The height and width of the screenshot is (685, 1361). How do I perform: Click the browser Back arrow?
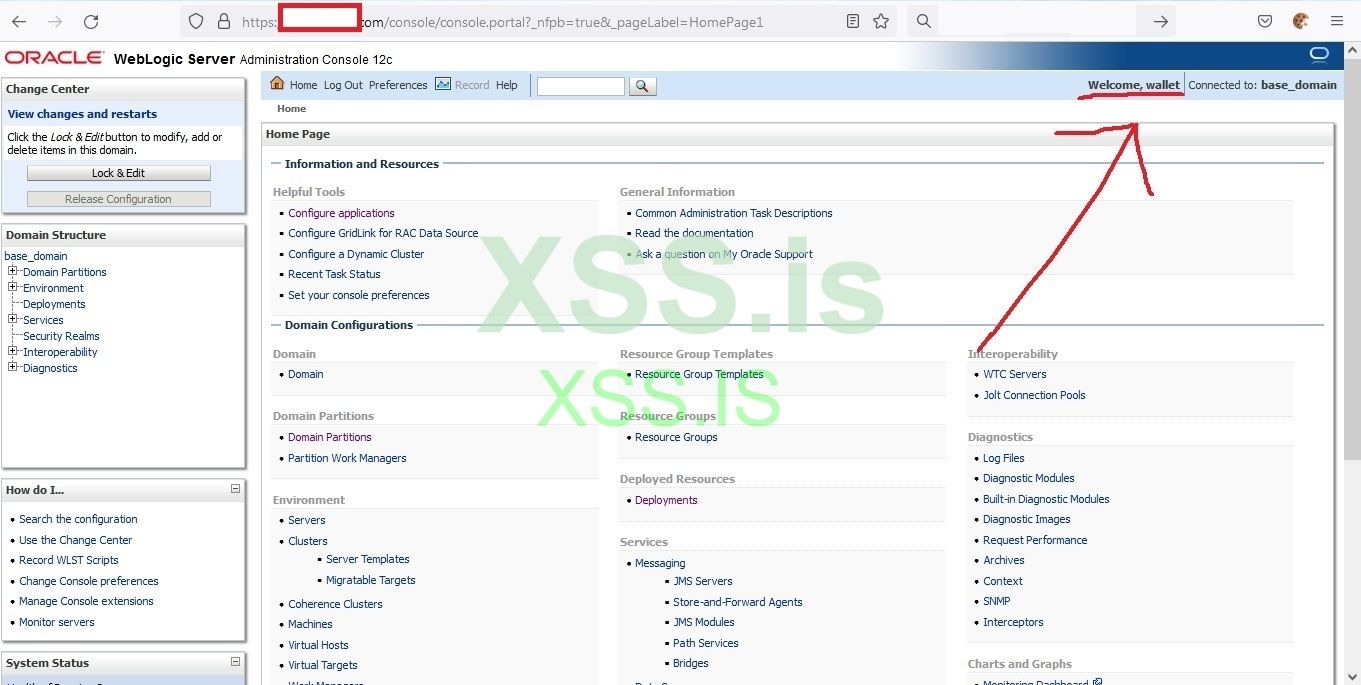pos(20,21)
